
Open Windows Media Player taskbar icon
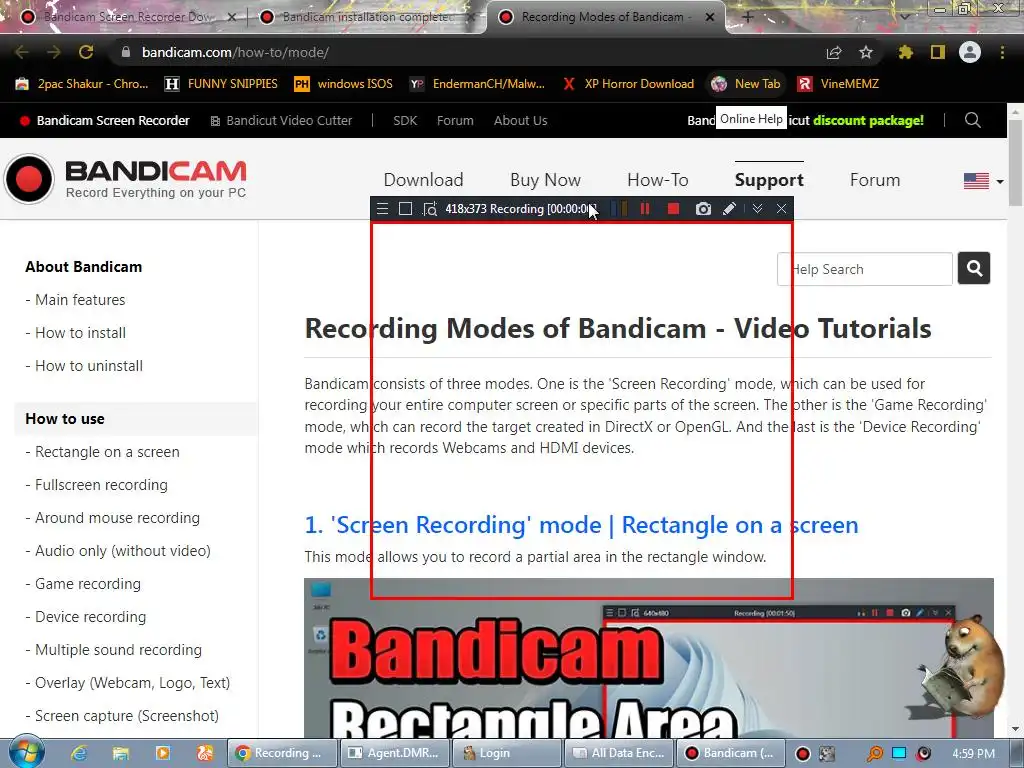coord(162,753)
